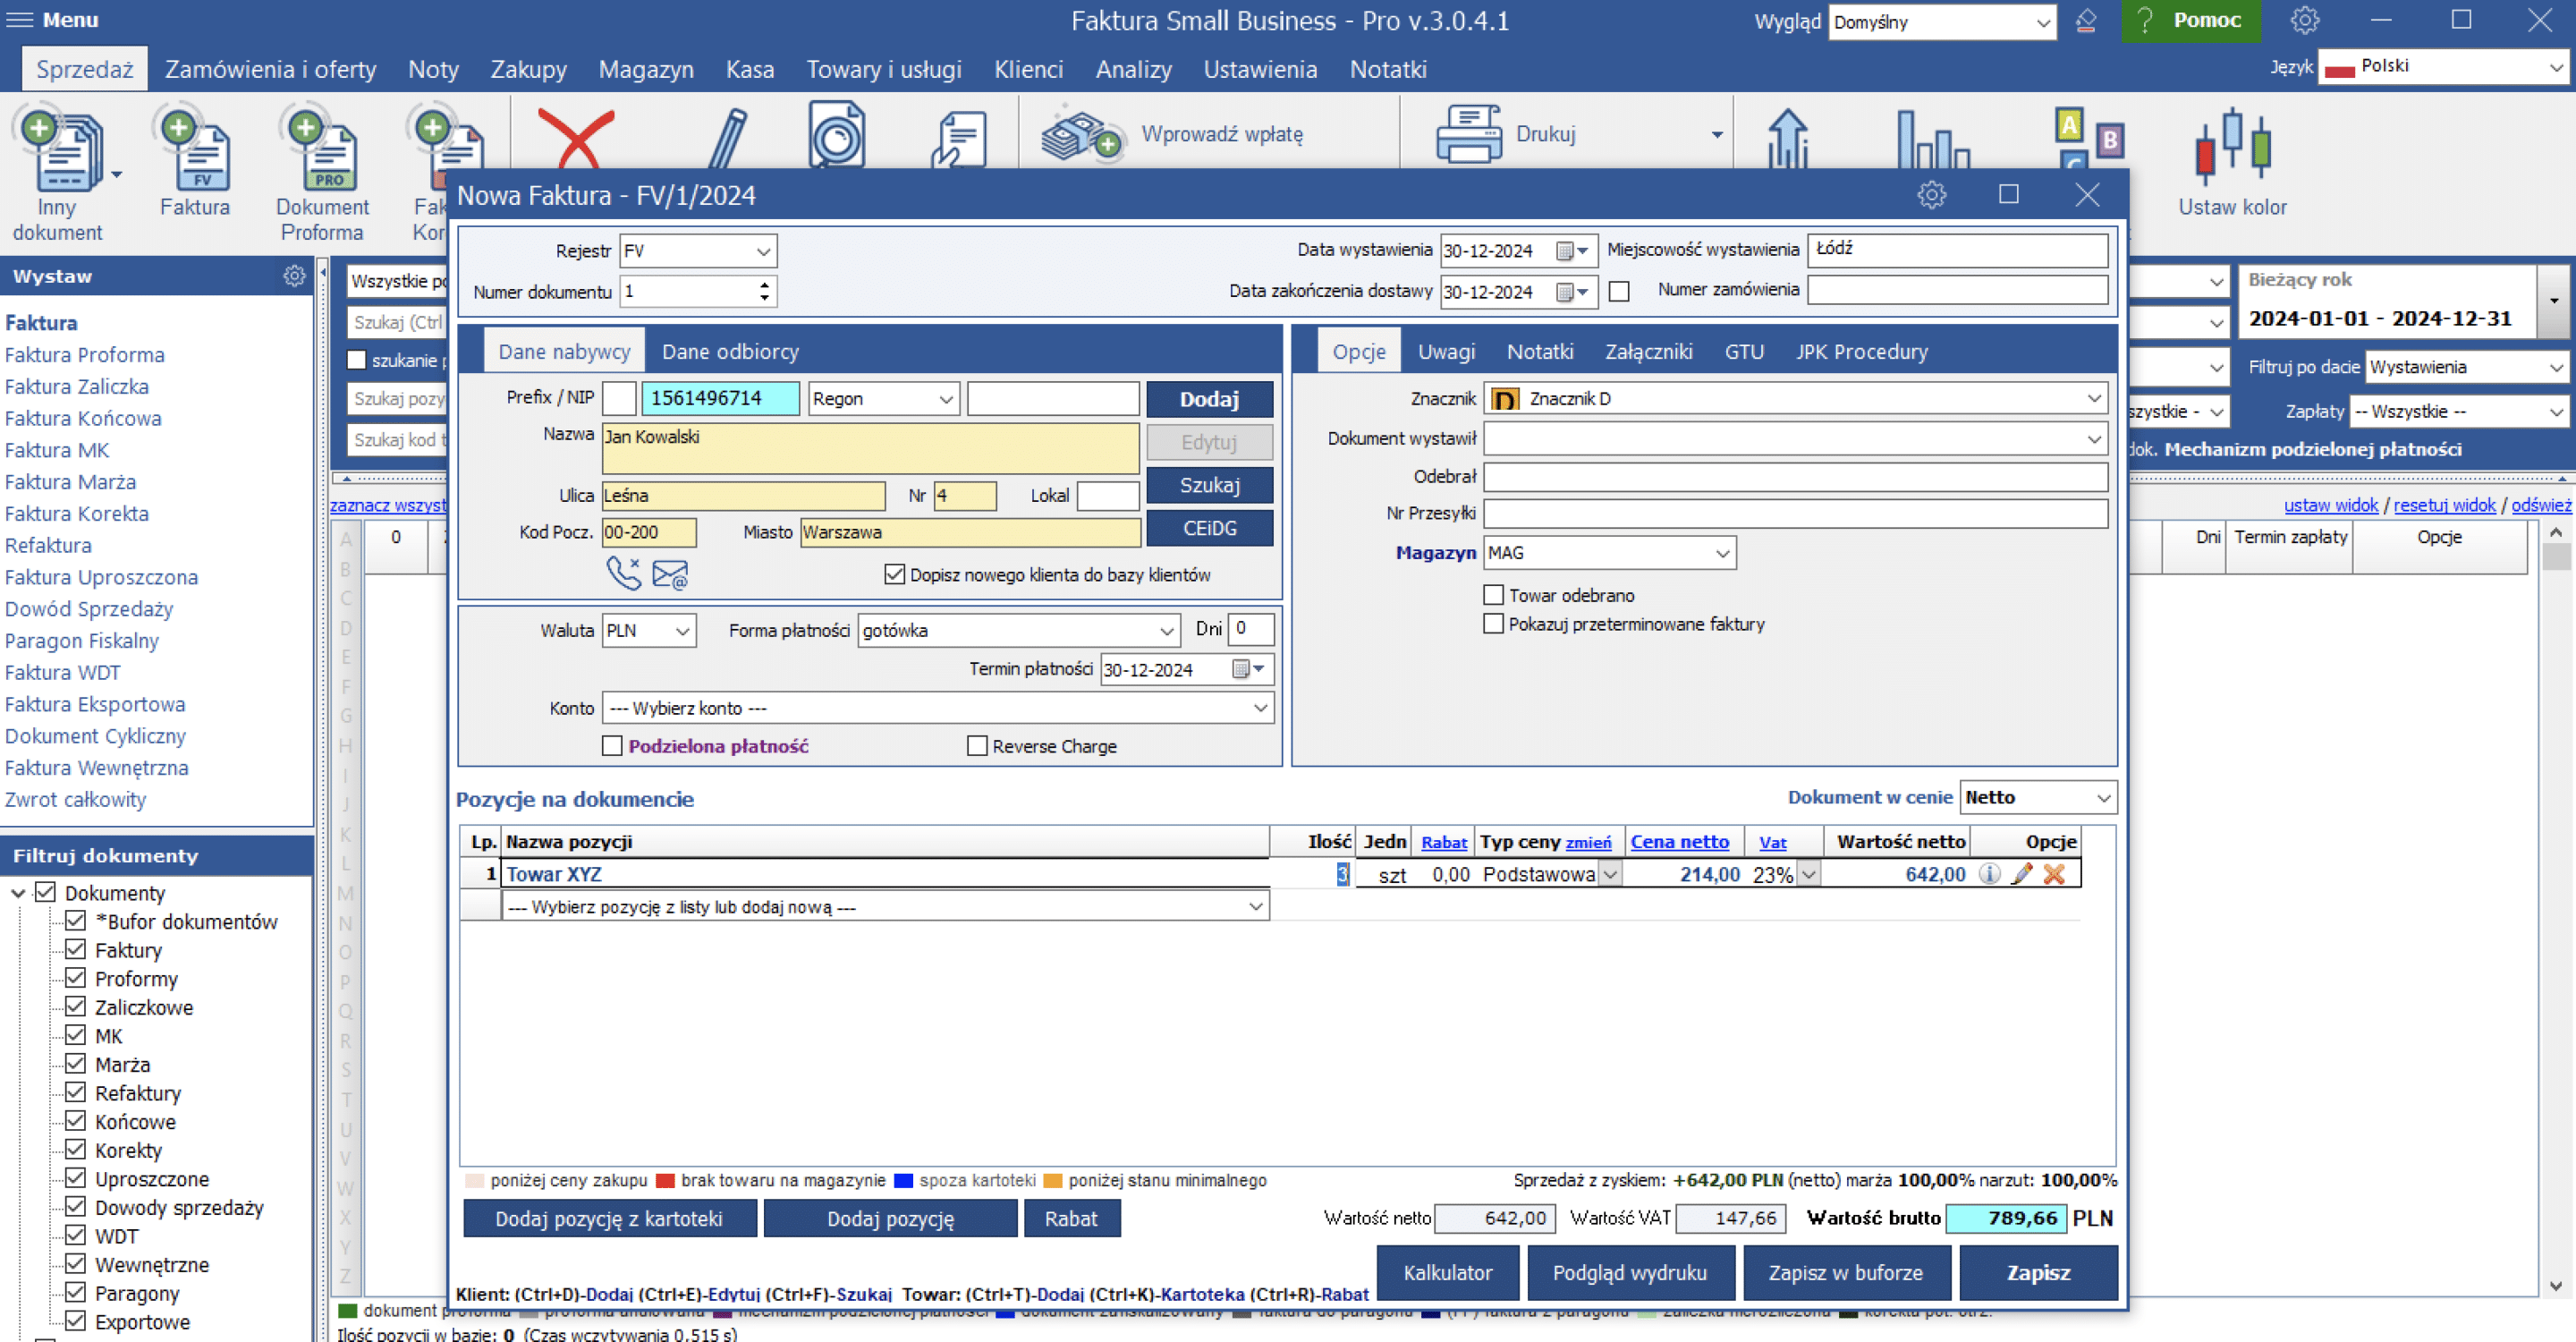Toggle checkbox beside Data zakończenia dostawy

click(x=1619, y=292)
